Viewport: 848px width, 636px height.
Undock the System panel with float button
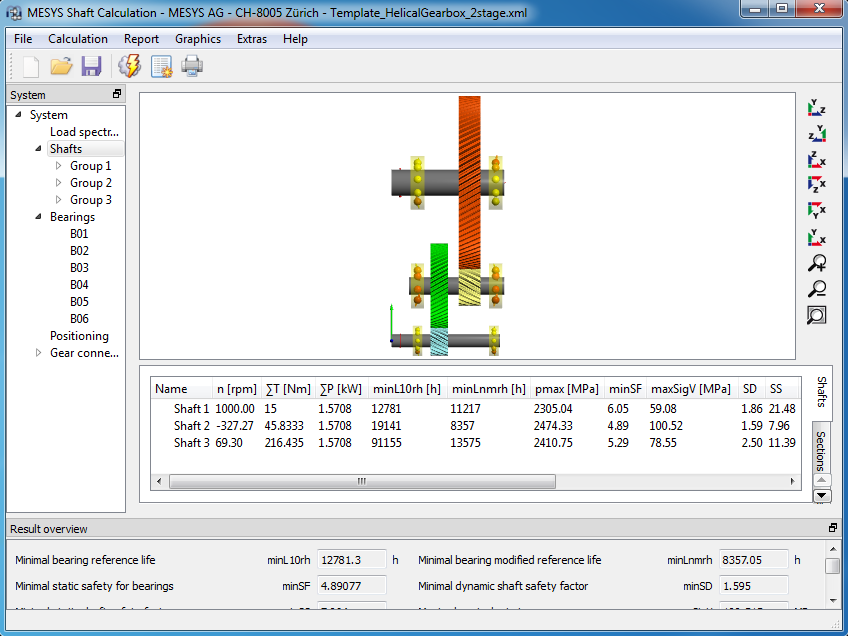coord(117,94)
